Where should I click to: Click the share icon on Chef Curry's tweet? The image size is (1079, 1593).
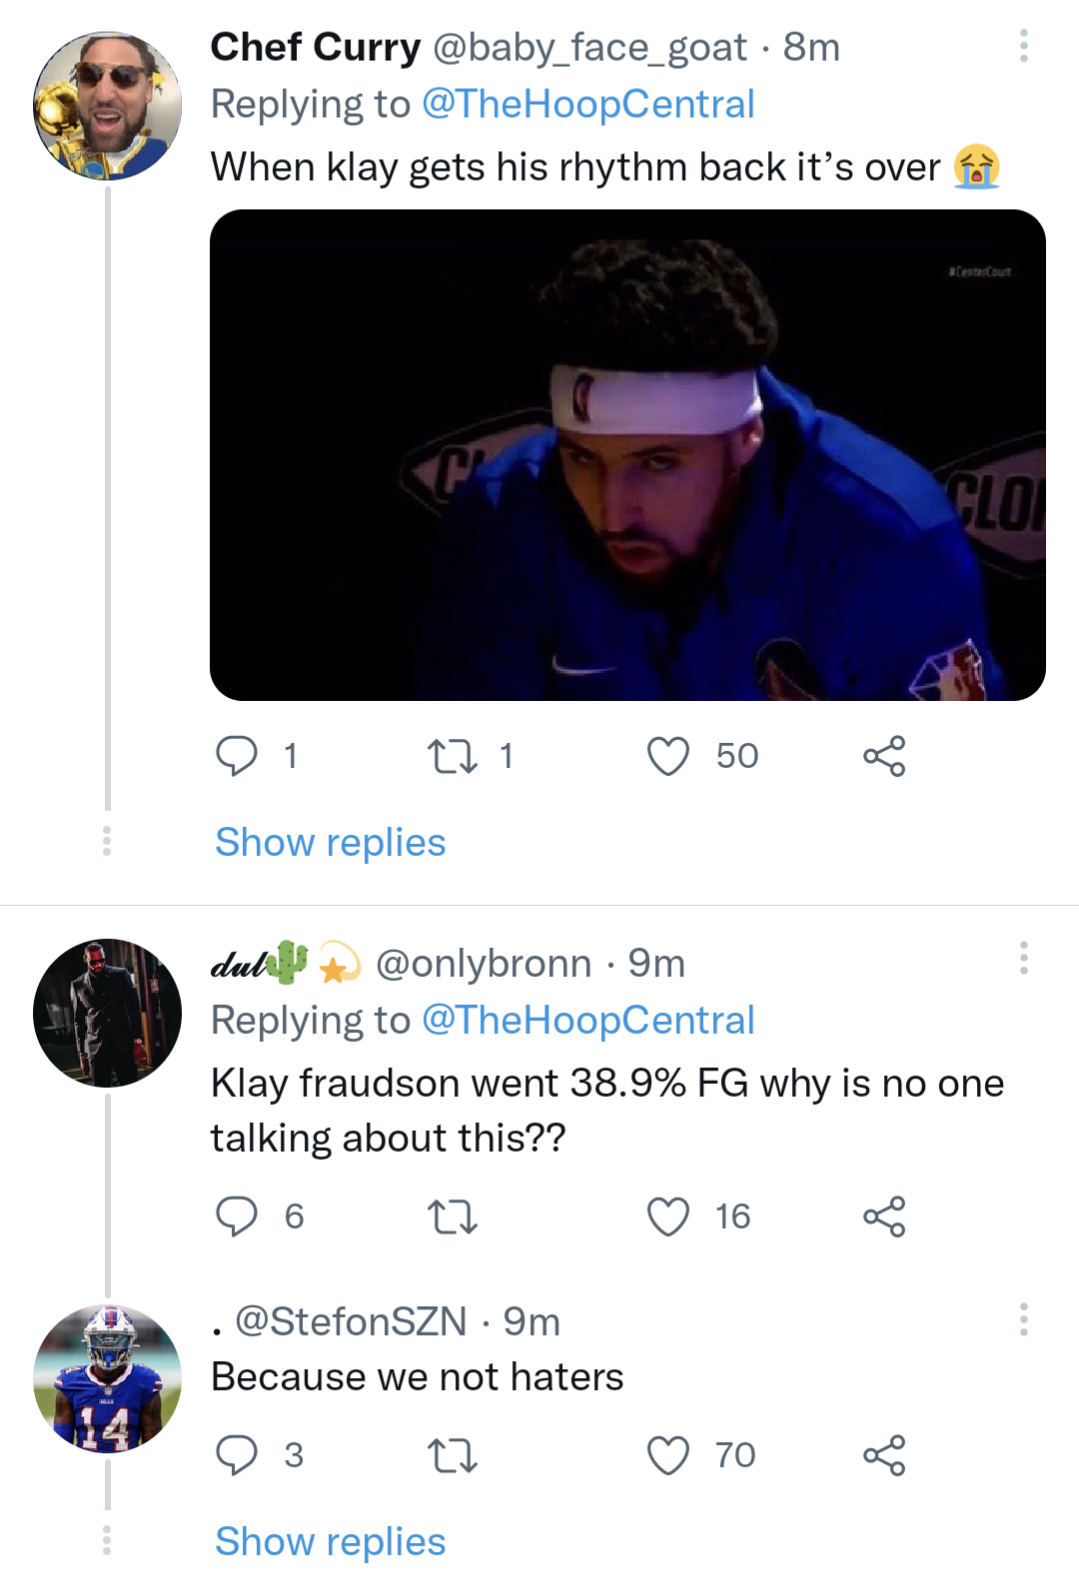(x=886, y=756)
